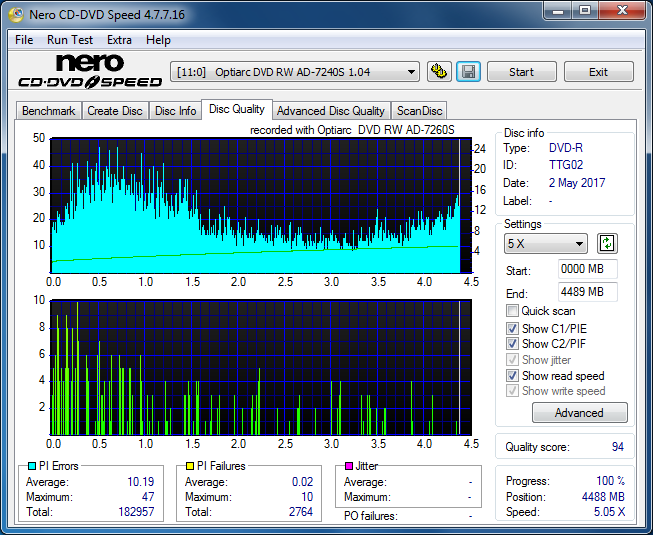Open the Optiarc drive selection dropdown

[x=295, y=72]
